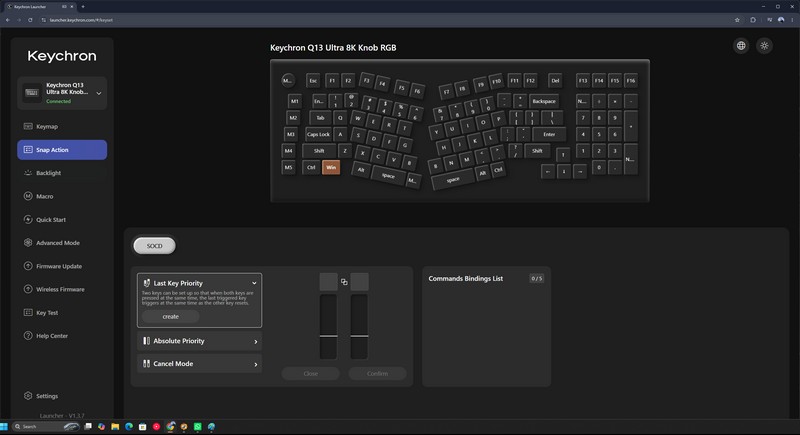Open the Keychron Launcher browser tab
The image size is (800, 435).
coord(38,7)
